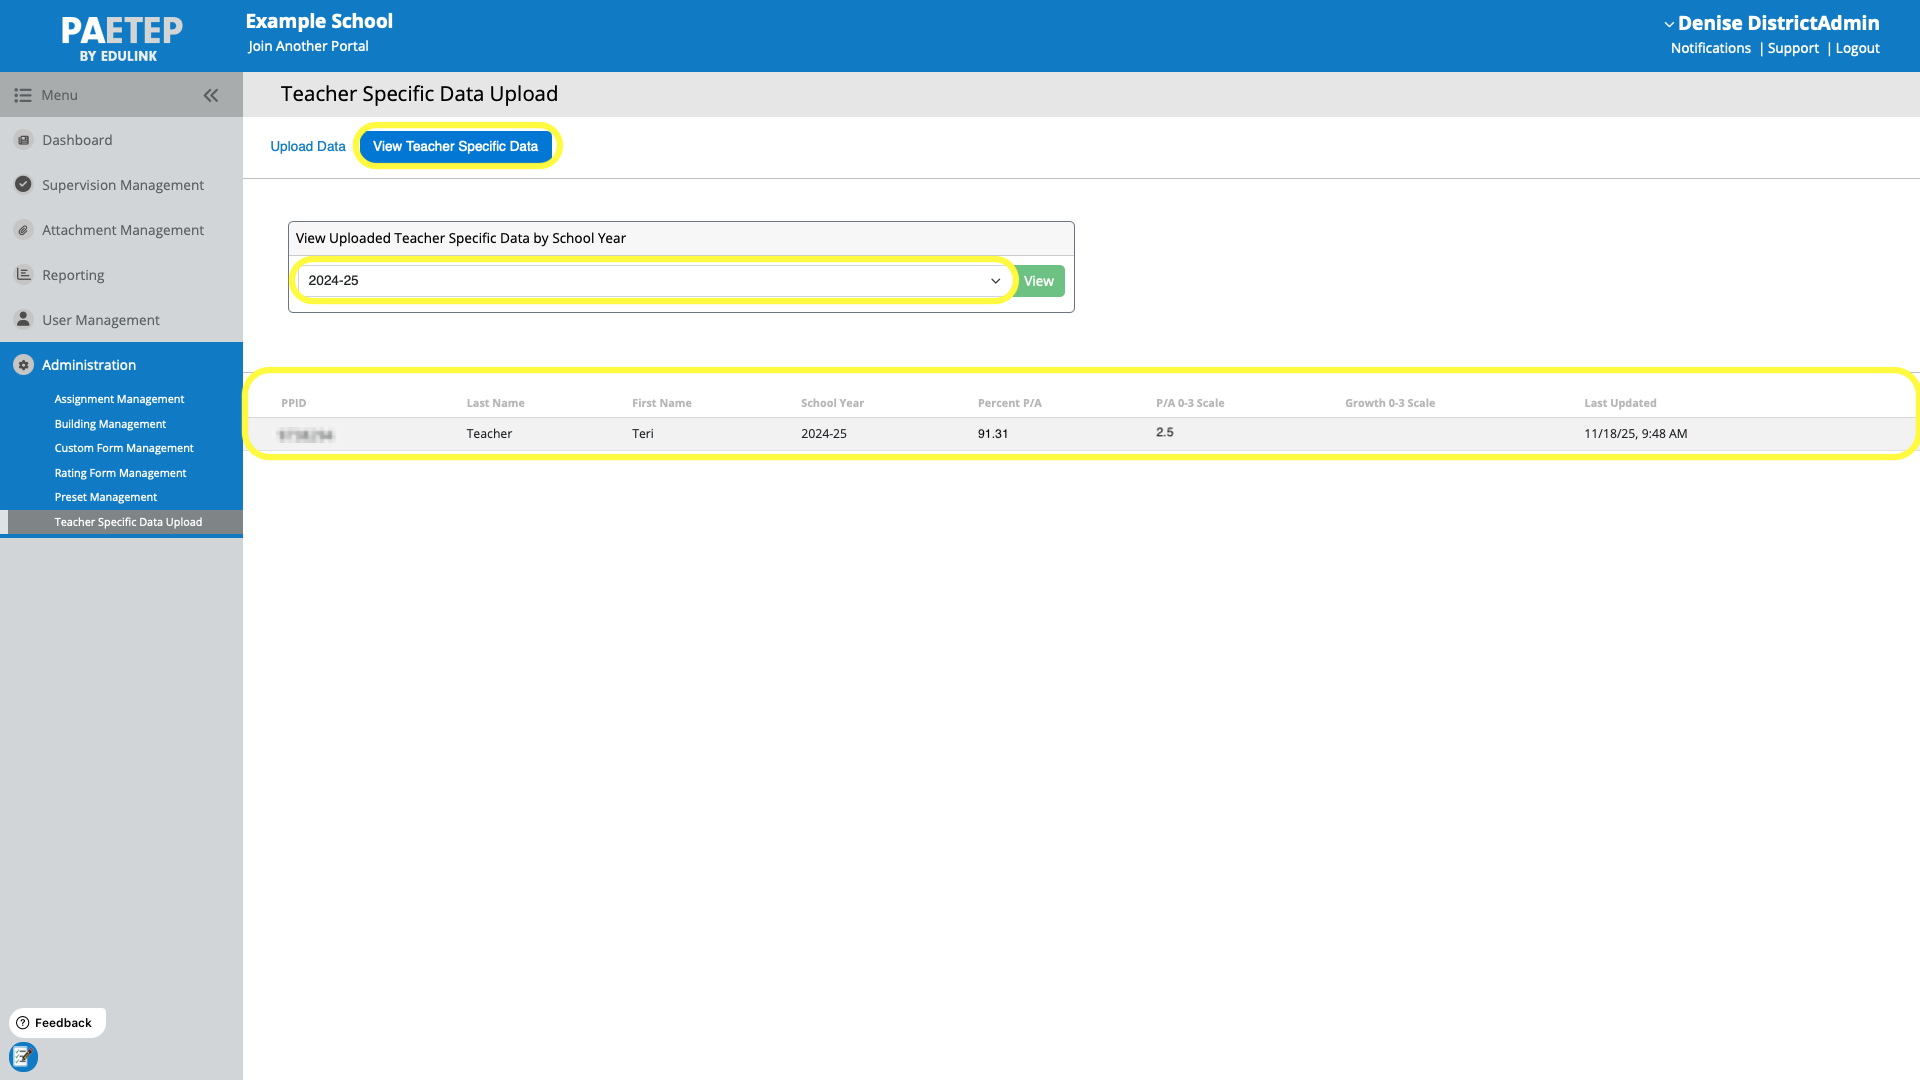
Task: Open the Feedback button
Action: click(57, 1023)
